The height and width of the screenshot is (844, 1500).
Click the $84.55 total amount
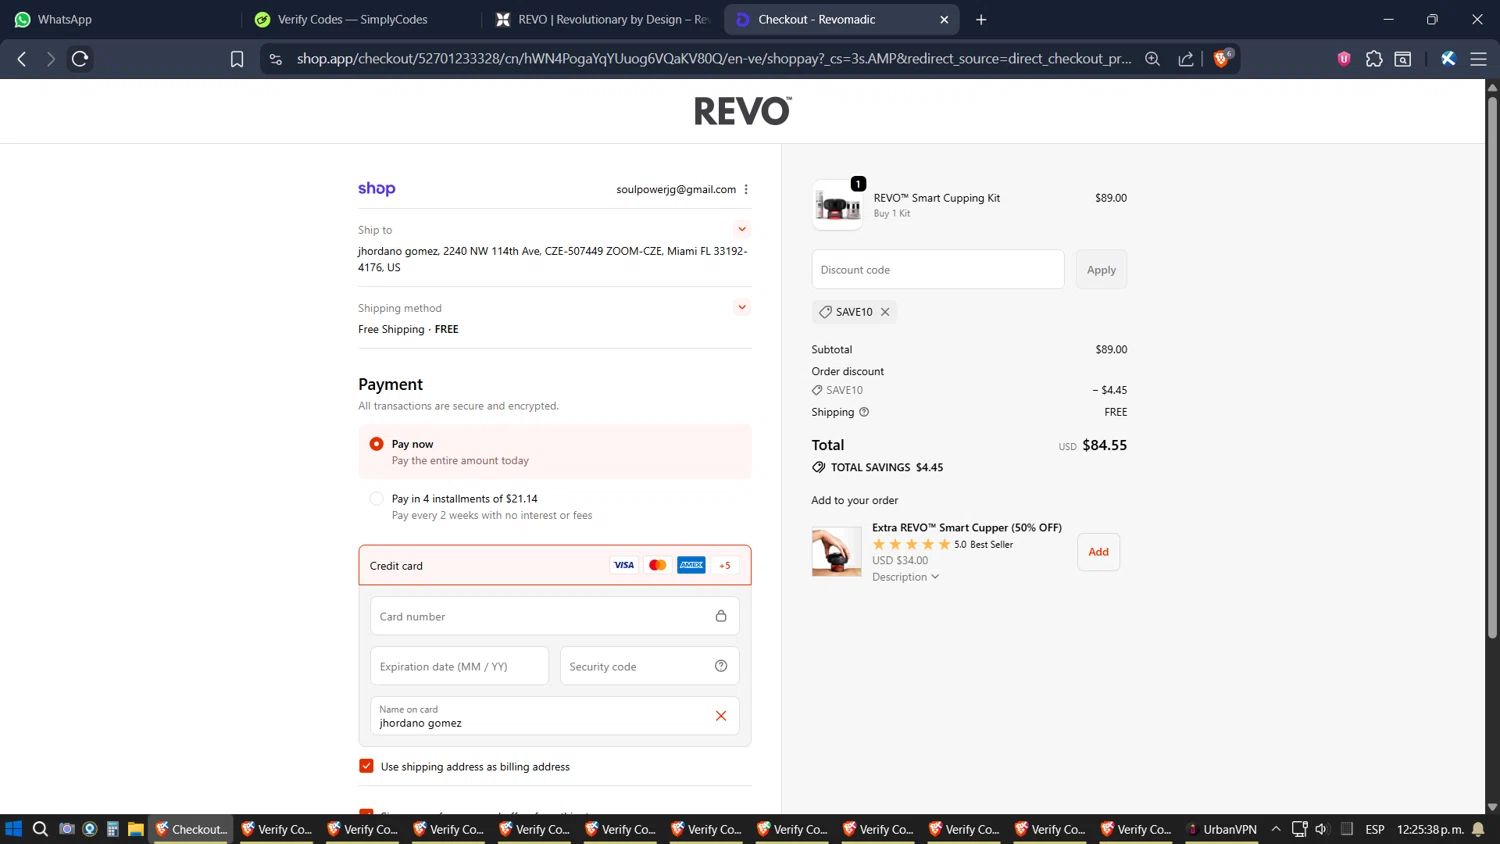pos(1104,445)
